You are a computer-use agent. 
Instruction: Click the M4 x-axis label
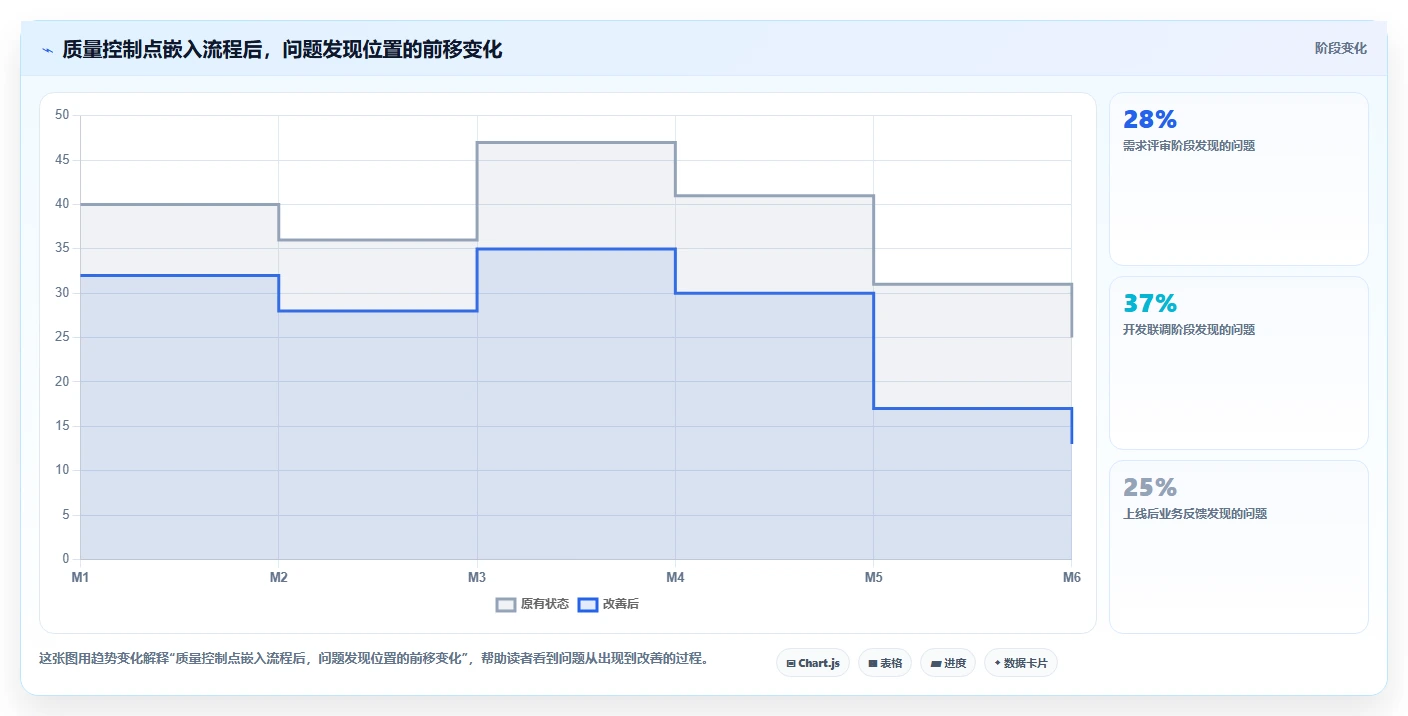675,577
